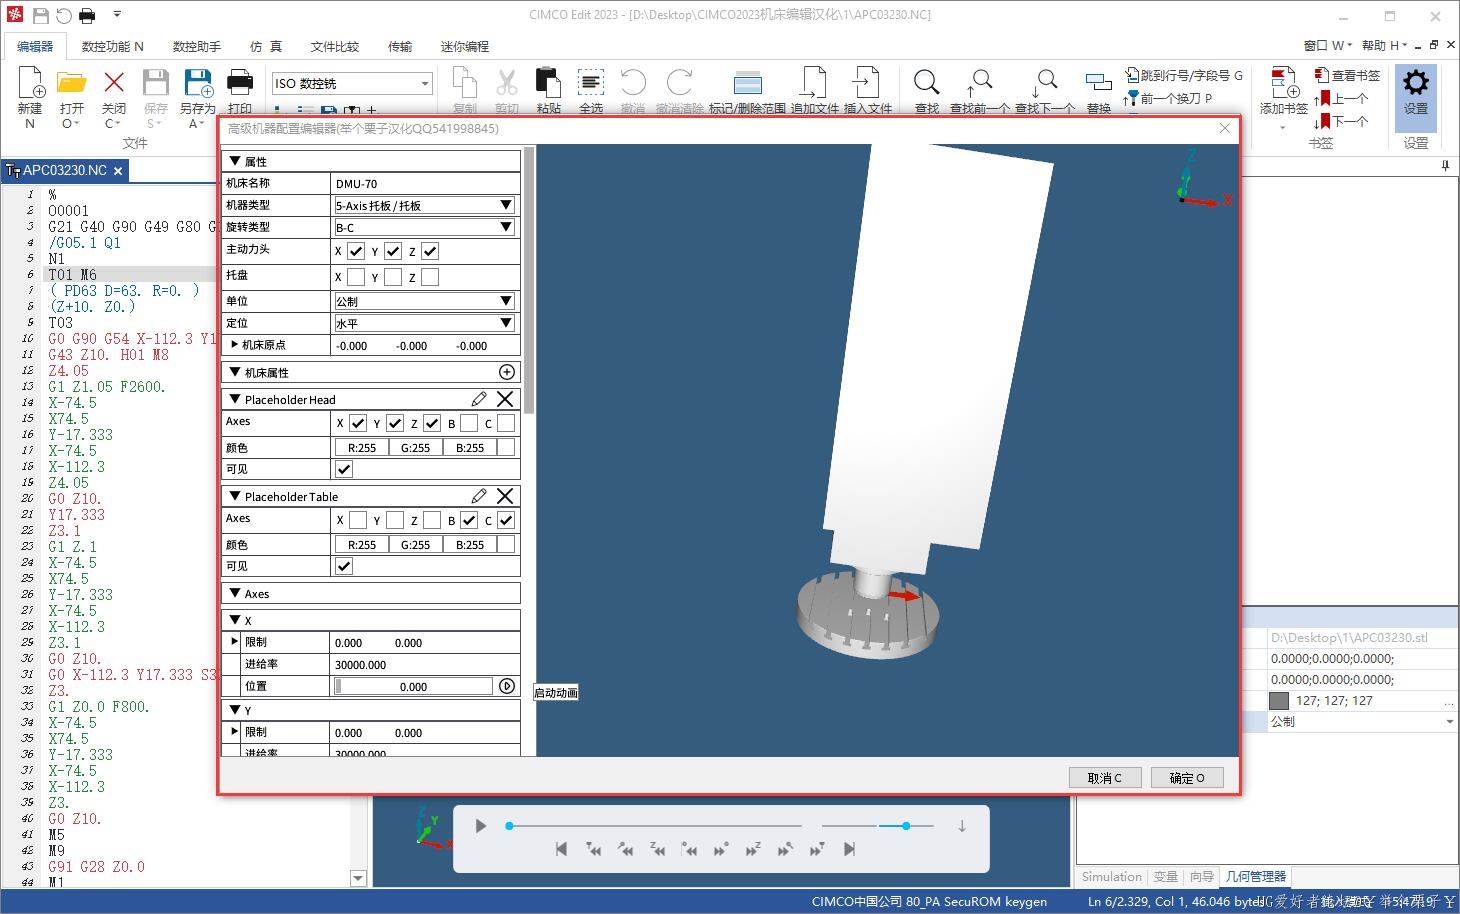
Task: Collapse the X axis section
Action: click(x=235, y=620)
